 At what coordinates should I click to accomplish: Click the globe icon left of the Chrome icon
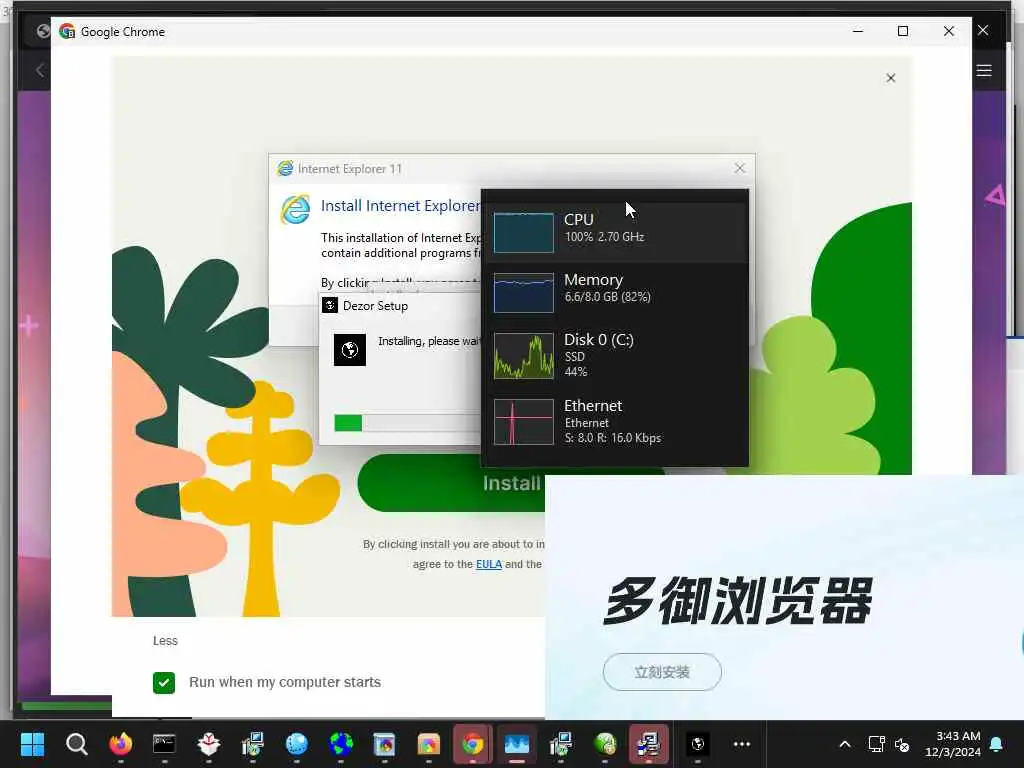43,31
